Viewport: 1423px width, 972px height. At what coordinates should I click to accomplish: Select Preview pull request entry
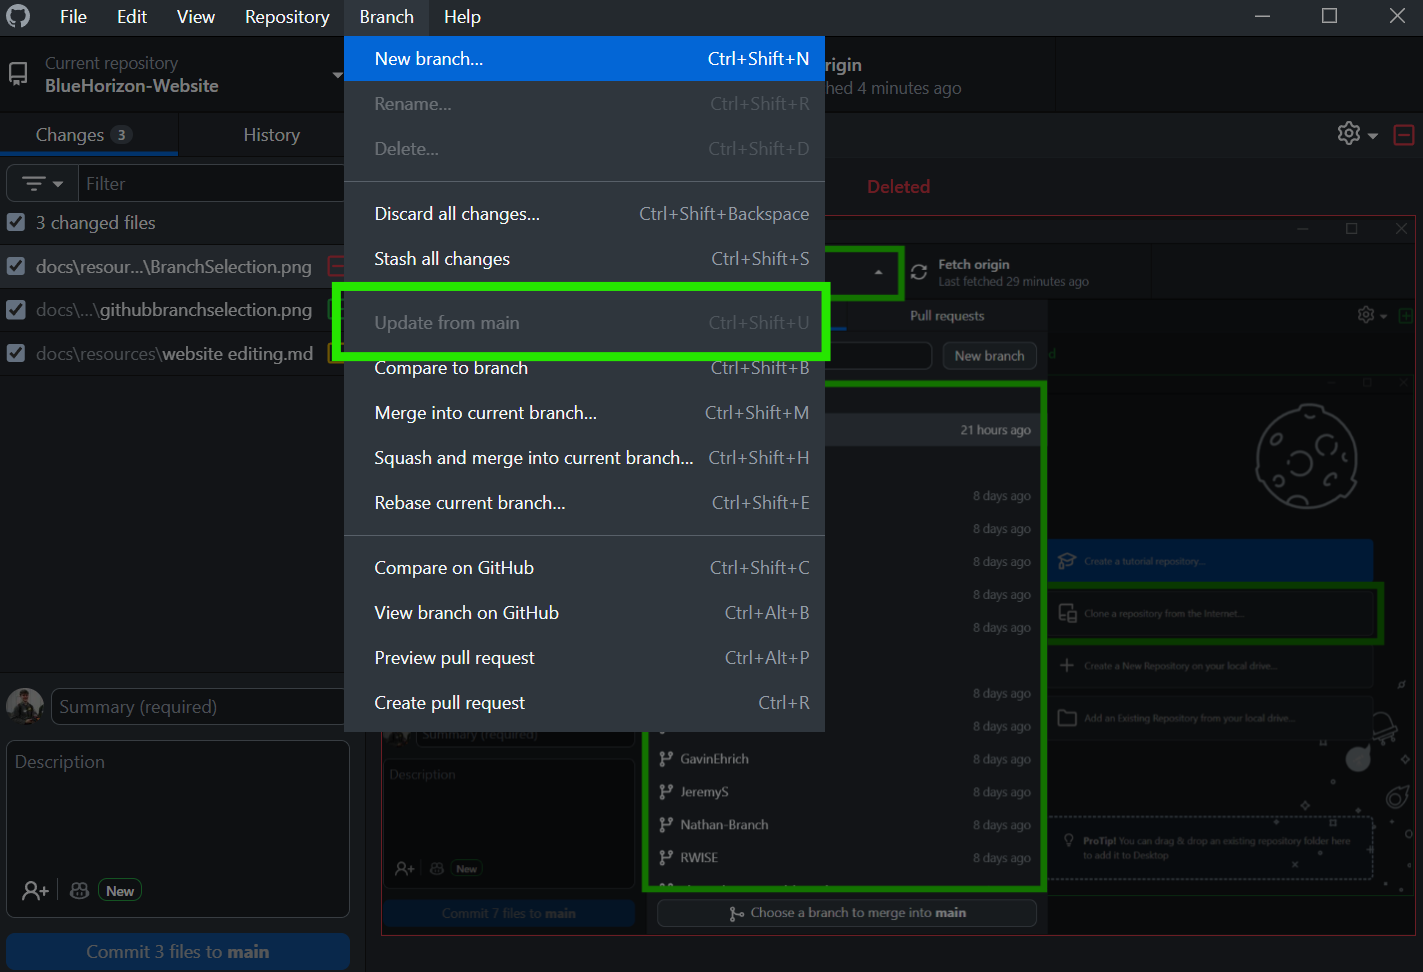584,658
